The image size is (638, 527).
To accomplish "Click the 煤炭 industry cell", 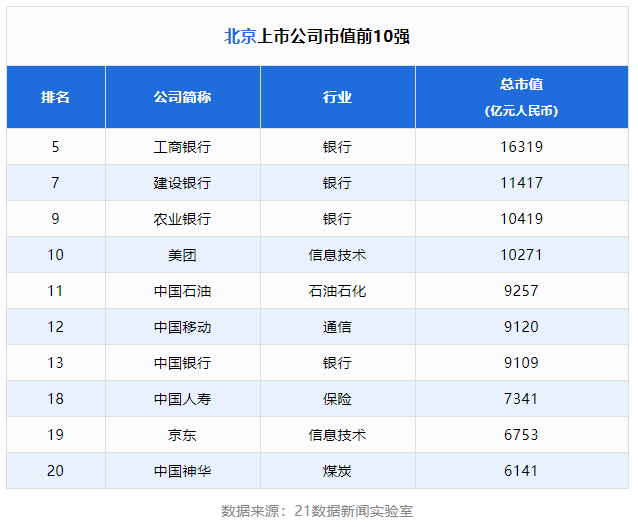I will point(337,471).
